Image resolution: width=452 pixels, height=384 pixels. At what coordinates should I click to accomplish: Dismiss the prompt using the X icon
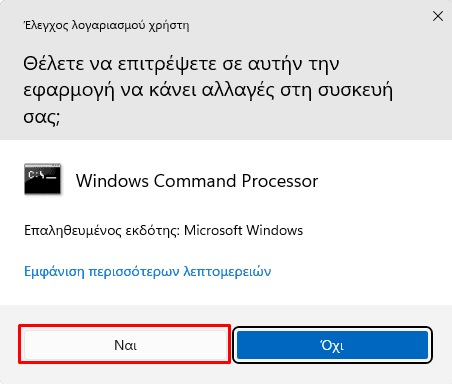[438, 16]
